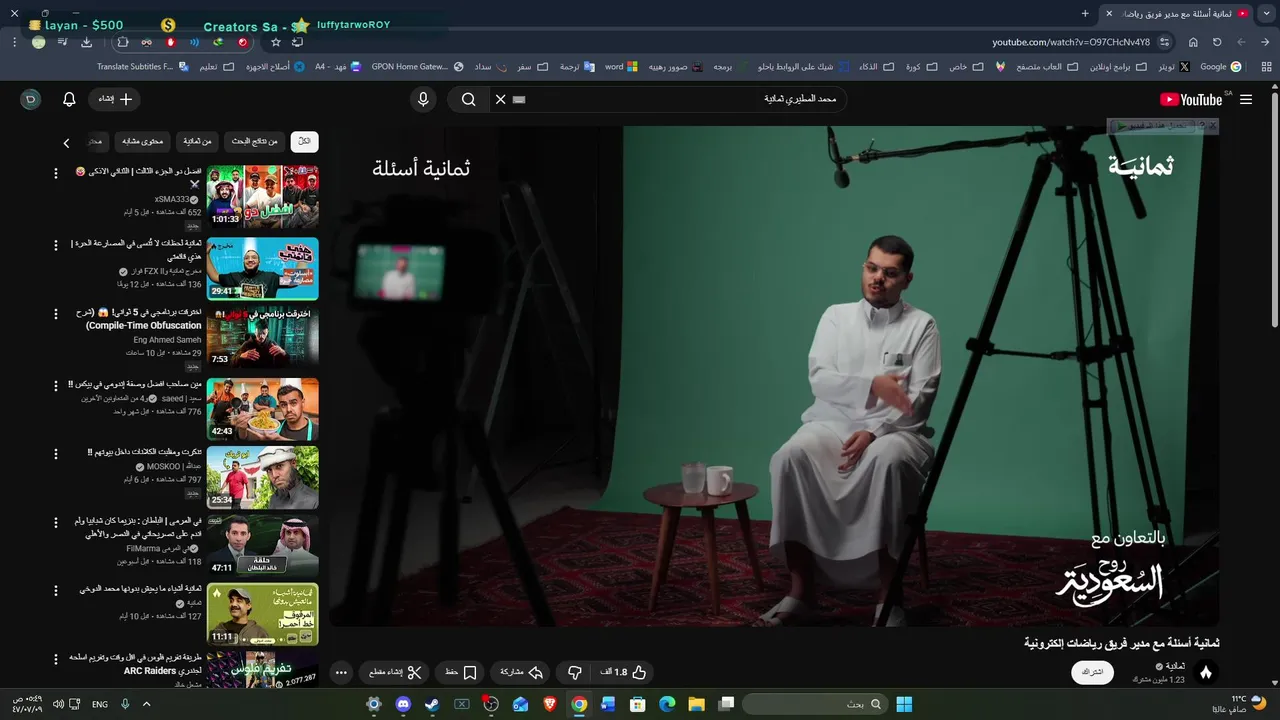
Task: Open Discord from the taskbar
Action: [x=403, y=704]
